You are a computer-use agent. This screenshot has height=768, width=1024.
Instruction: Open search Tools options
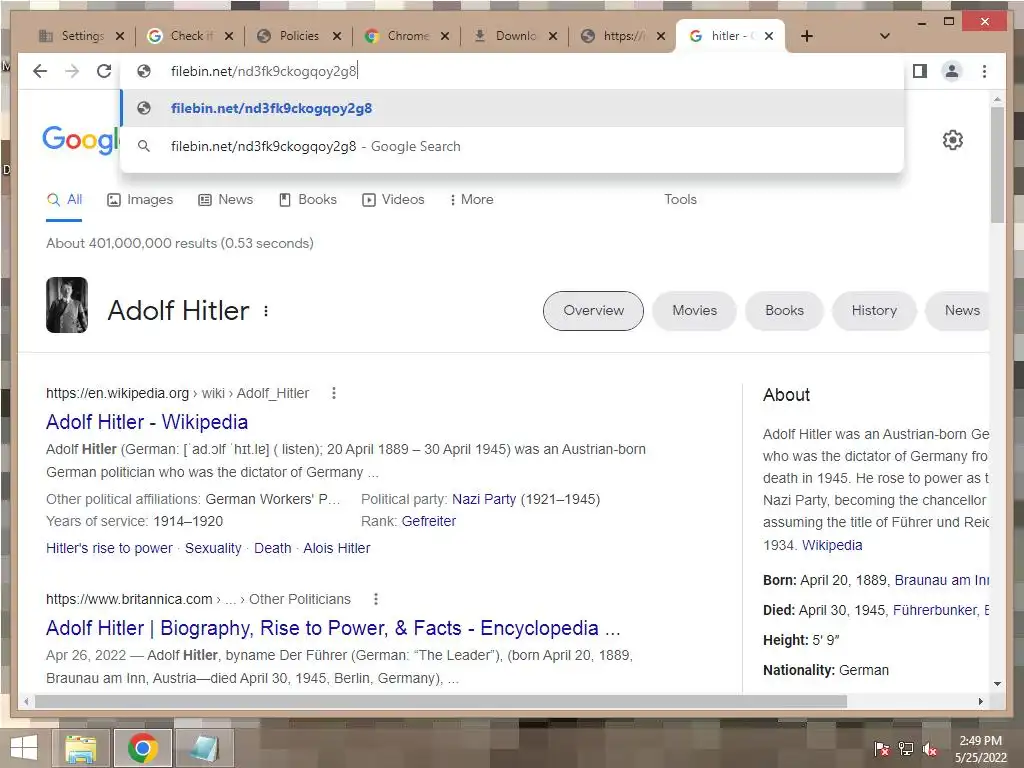click(680, 200)
